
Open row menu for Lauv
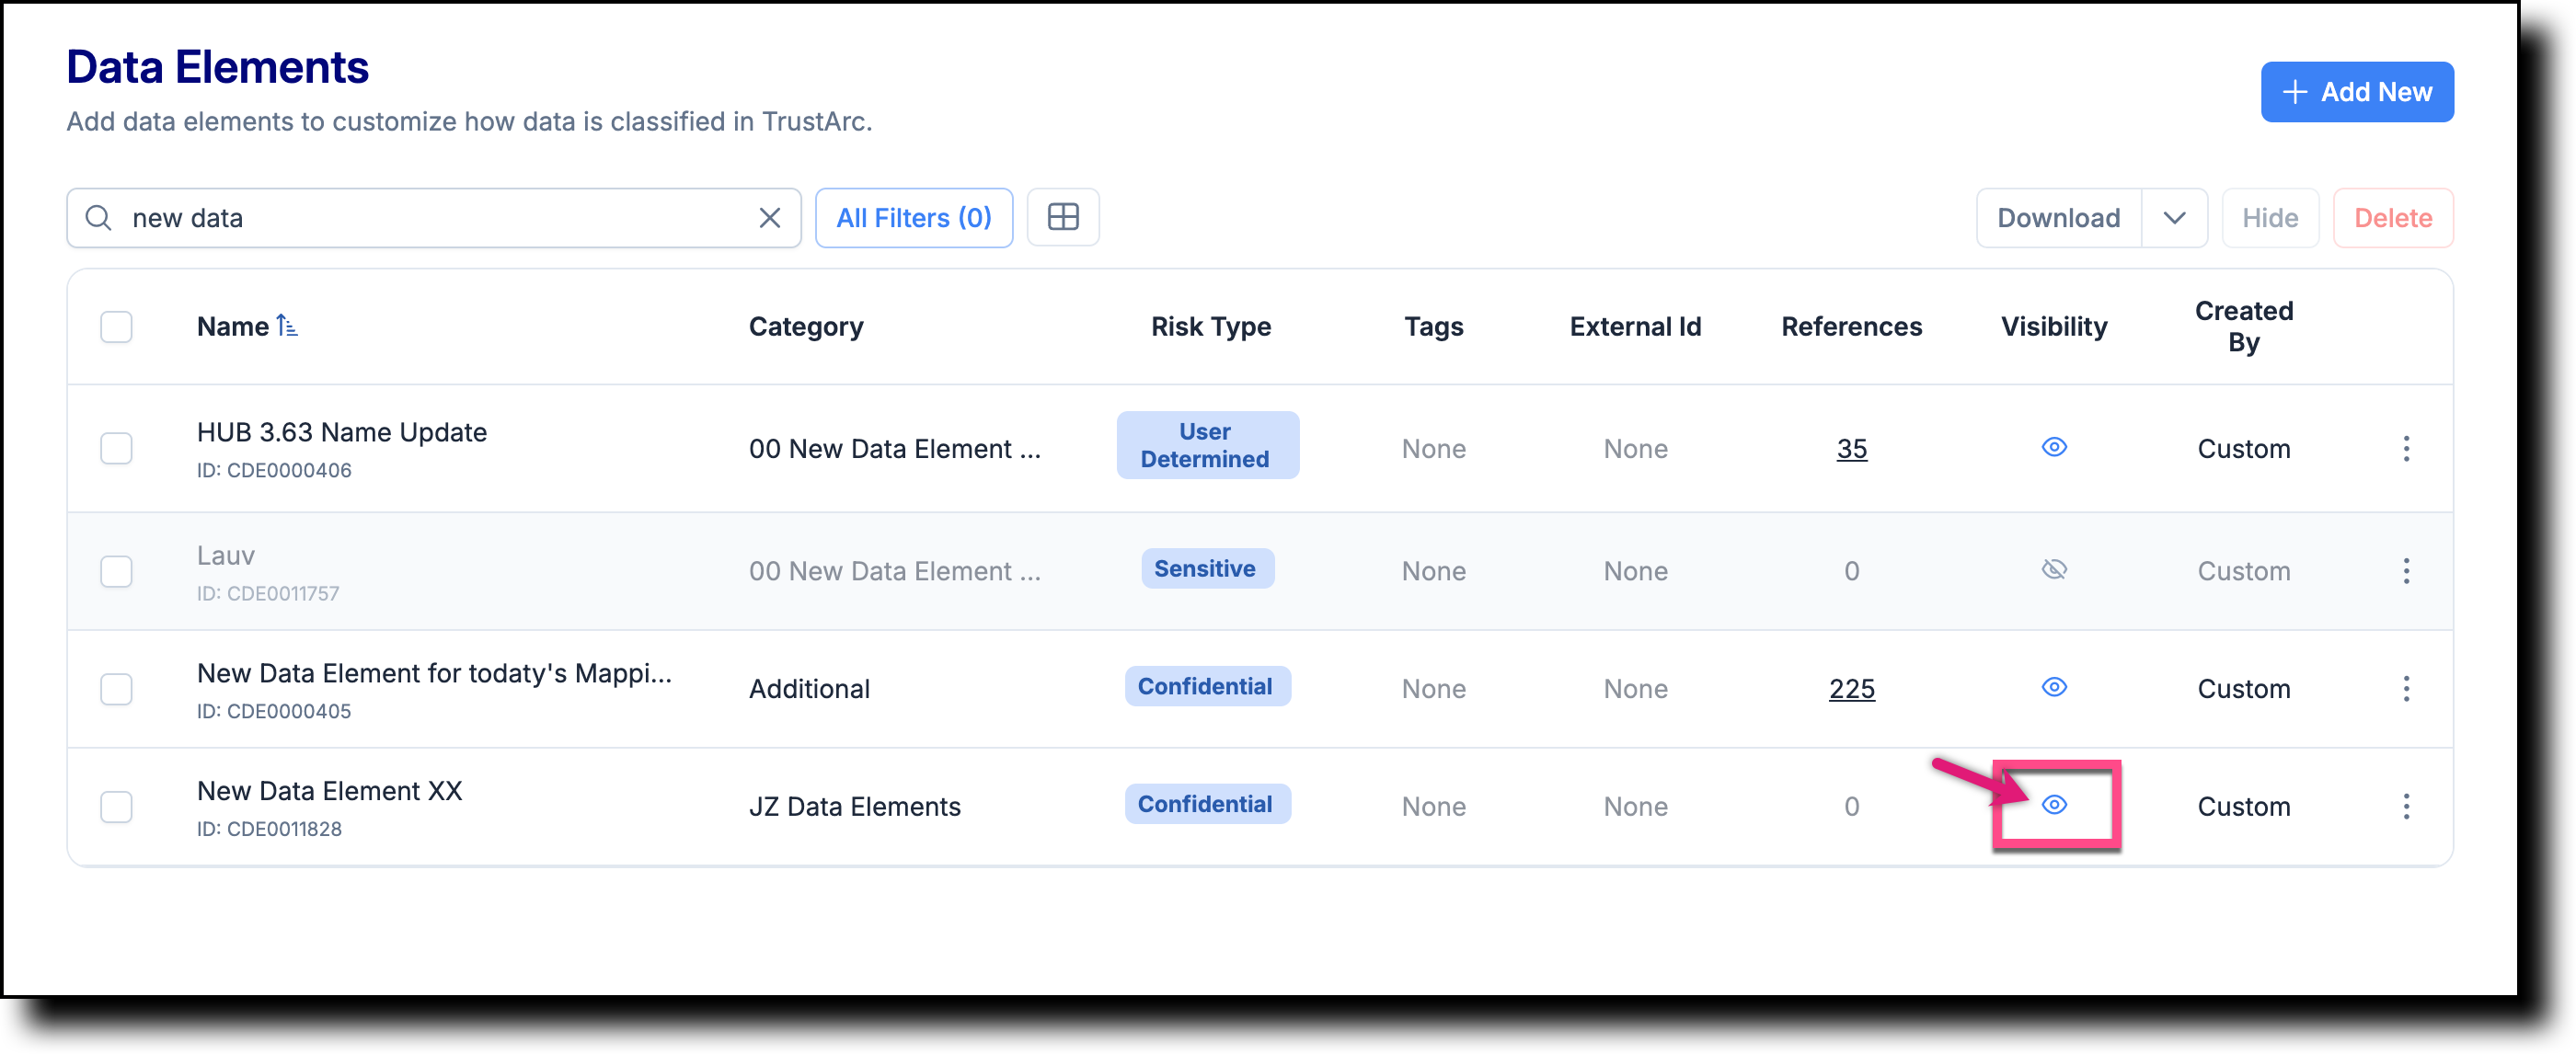point(2405,571)
